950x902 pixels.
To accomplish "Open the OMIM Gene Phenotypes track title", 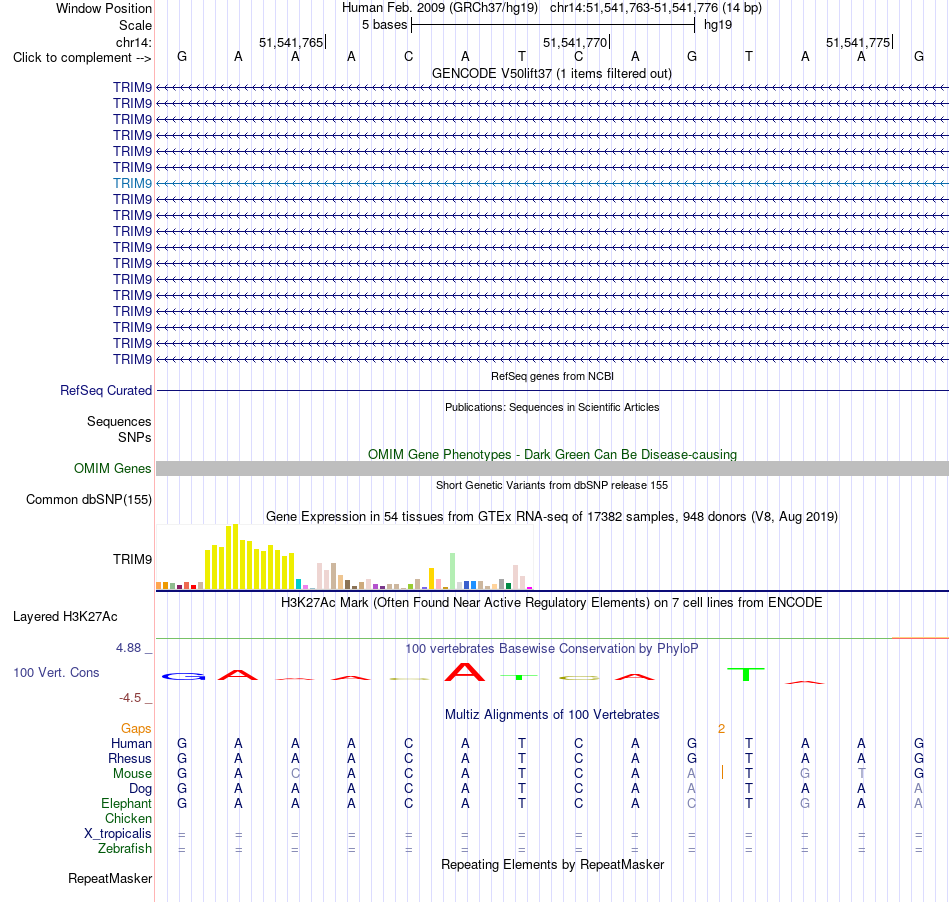I will coord(552,454).
